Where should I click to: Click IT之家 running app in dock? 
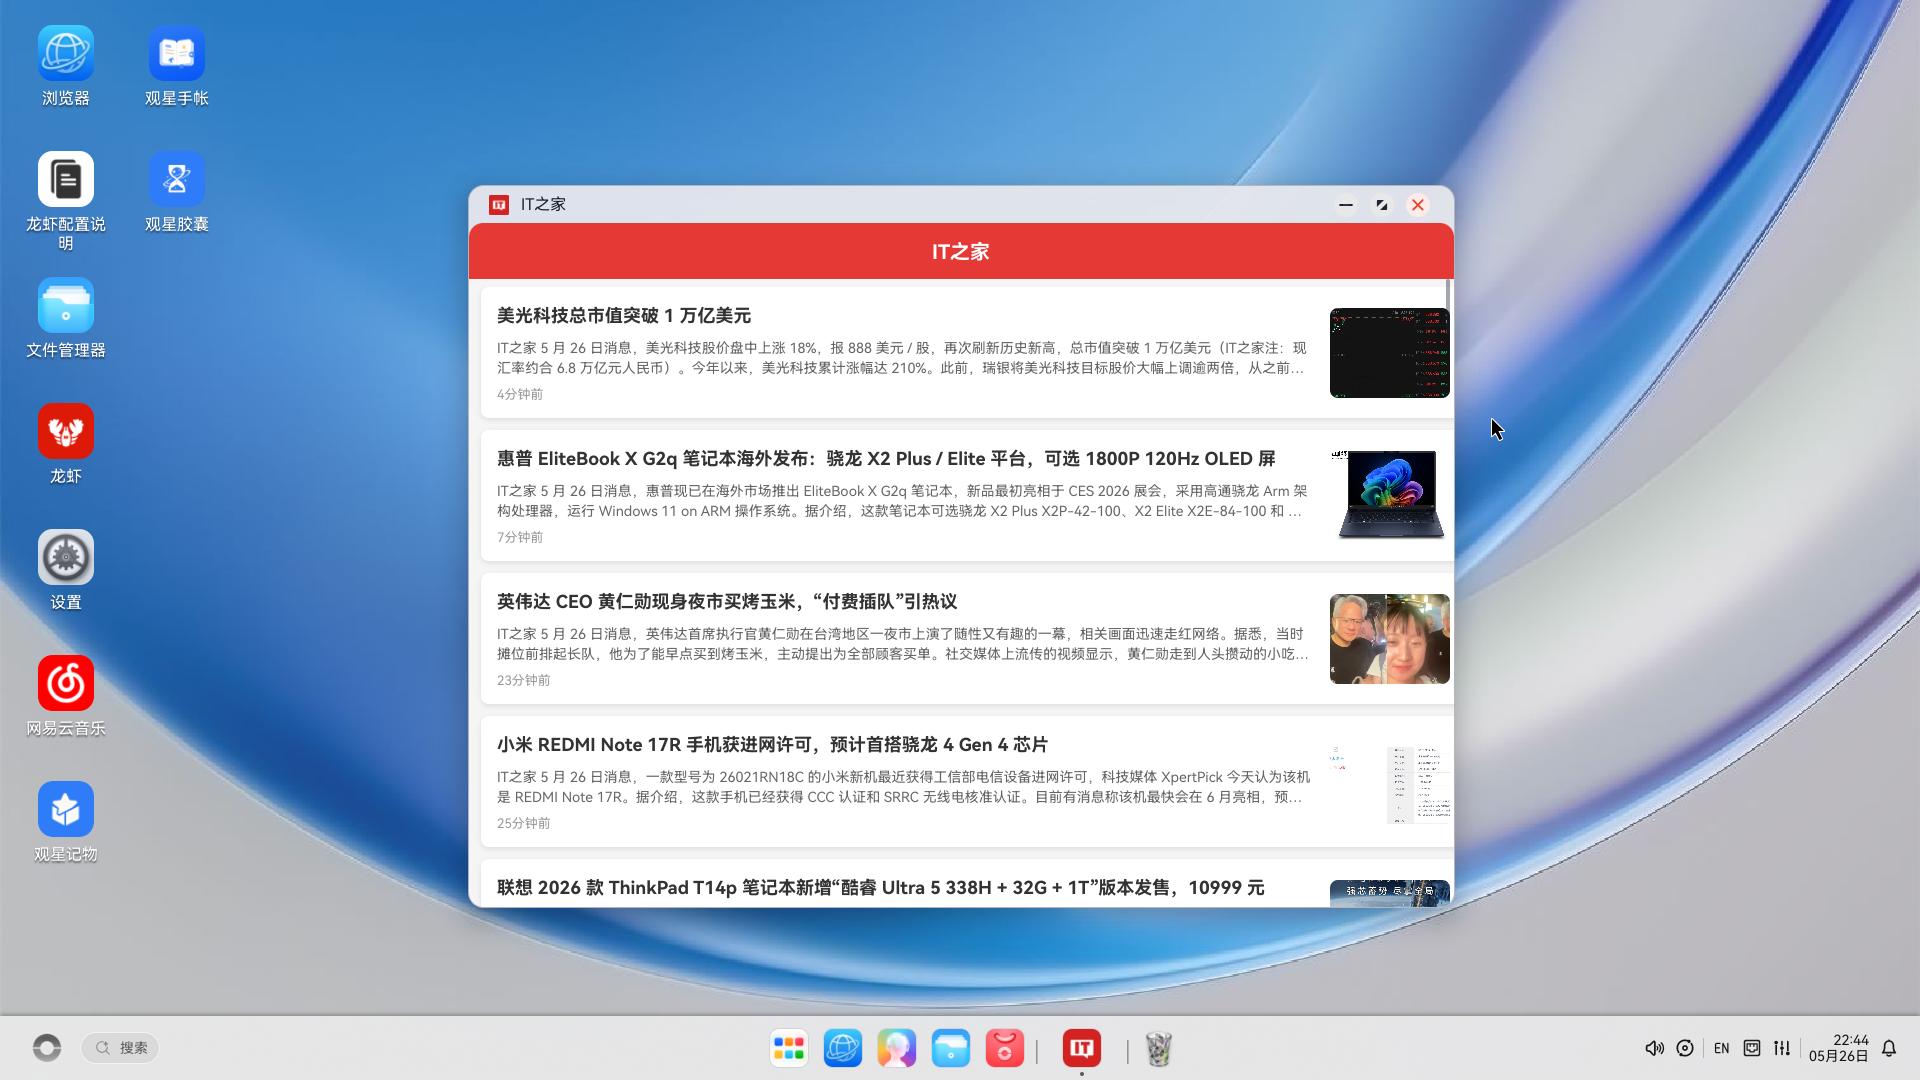tap(1082, 1048)
